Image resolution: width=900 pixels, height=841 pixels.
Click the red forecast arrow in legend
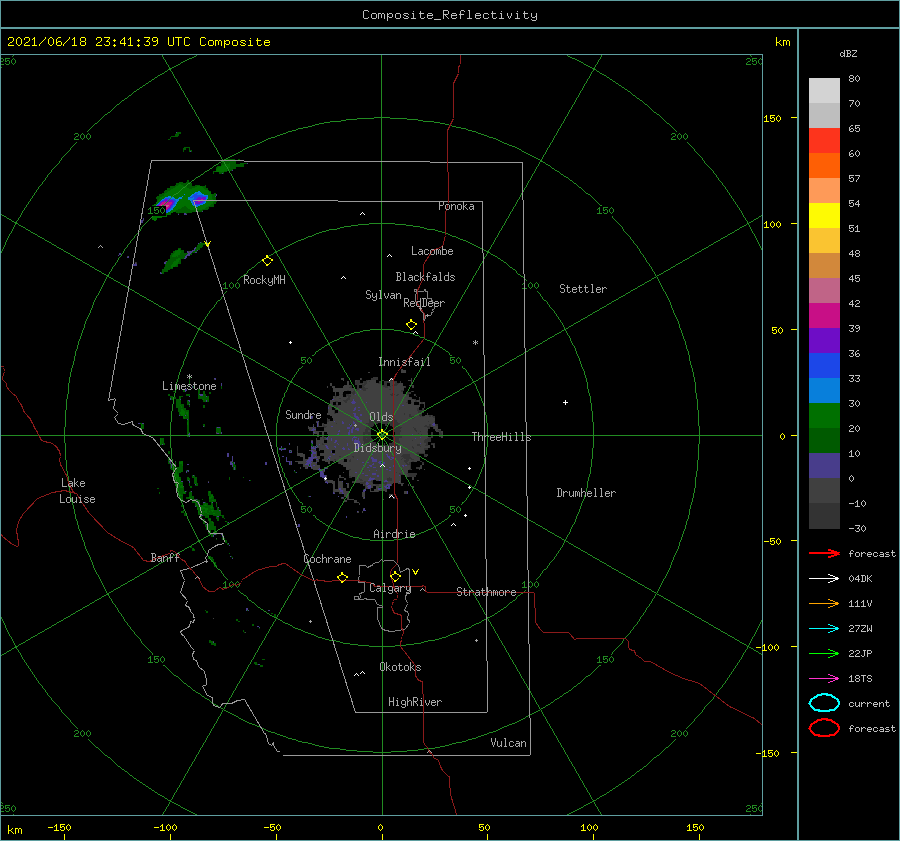click(x=824, y=553)
